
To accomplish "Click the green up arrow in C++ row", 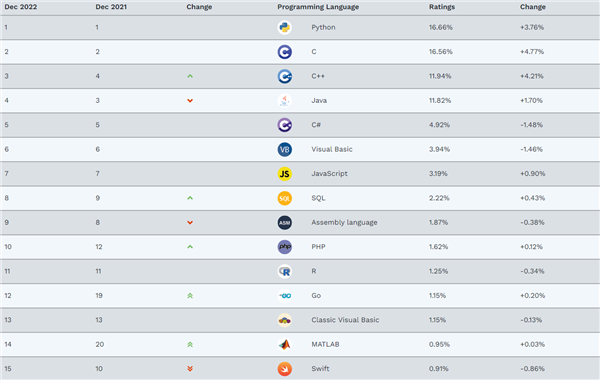I will 190,76.
